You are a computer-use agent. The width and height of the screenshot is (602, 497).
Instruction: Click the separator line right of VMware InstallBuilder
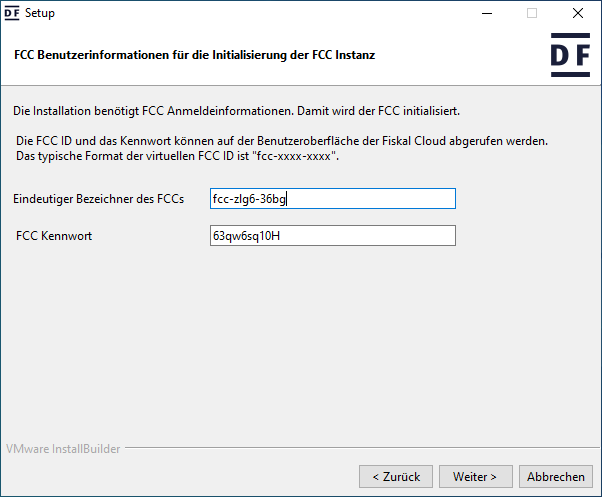360,449
